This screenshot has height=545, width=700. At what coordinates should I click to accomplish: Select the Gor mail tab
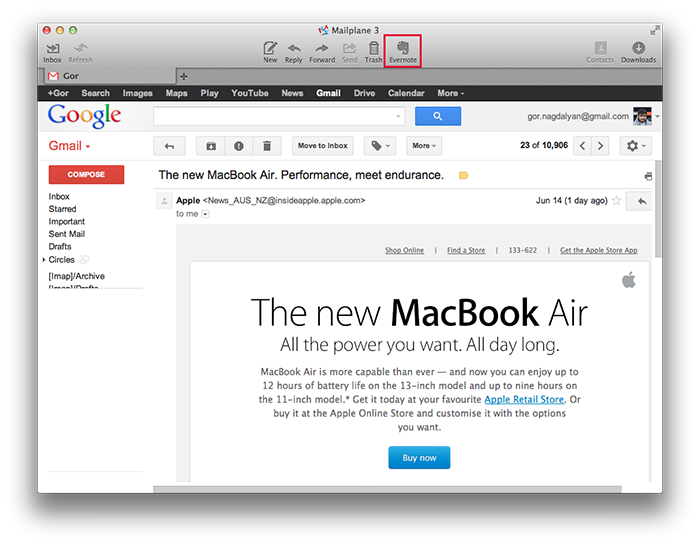point(108,76)
